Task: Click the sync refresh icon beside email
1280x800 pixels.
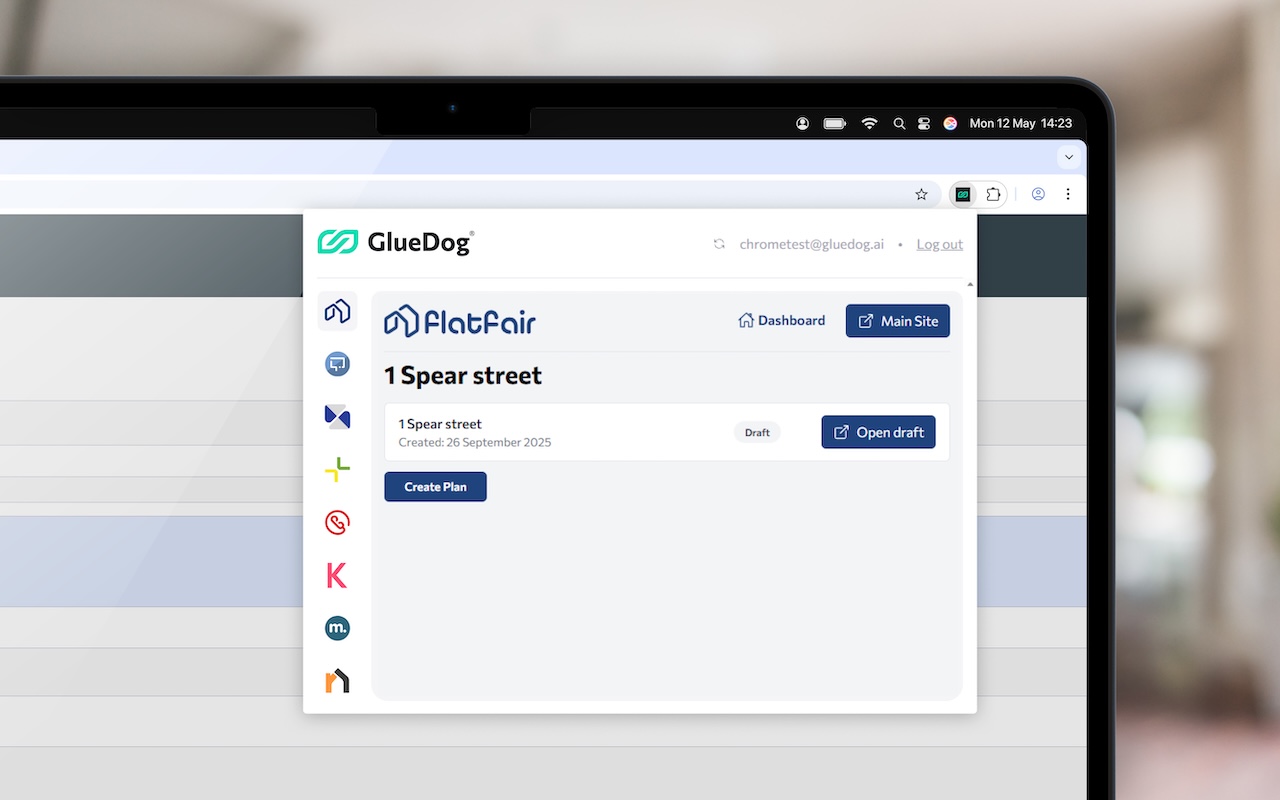Action: click(719, 244)
